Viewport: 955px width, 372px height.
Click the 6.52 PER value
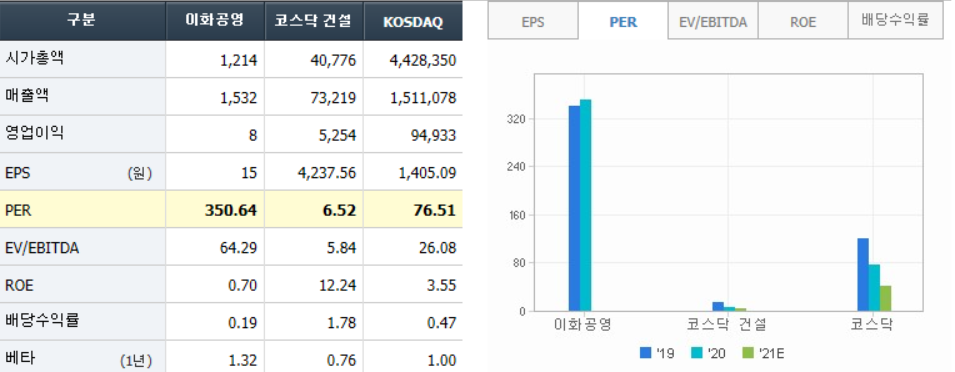339,211
